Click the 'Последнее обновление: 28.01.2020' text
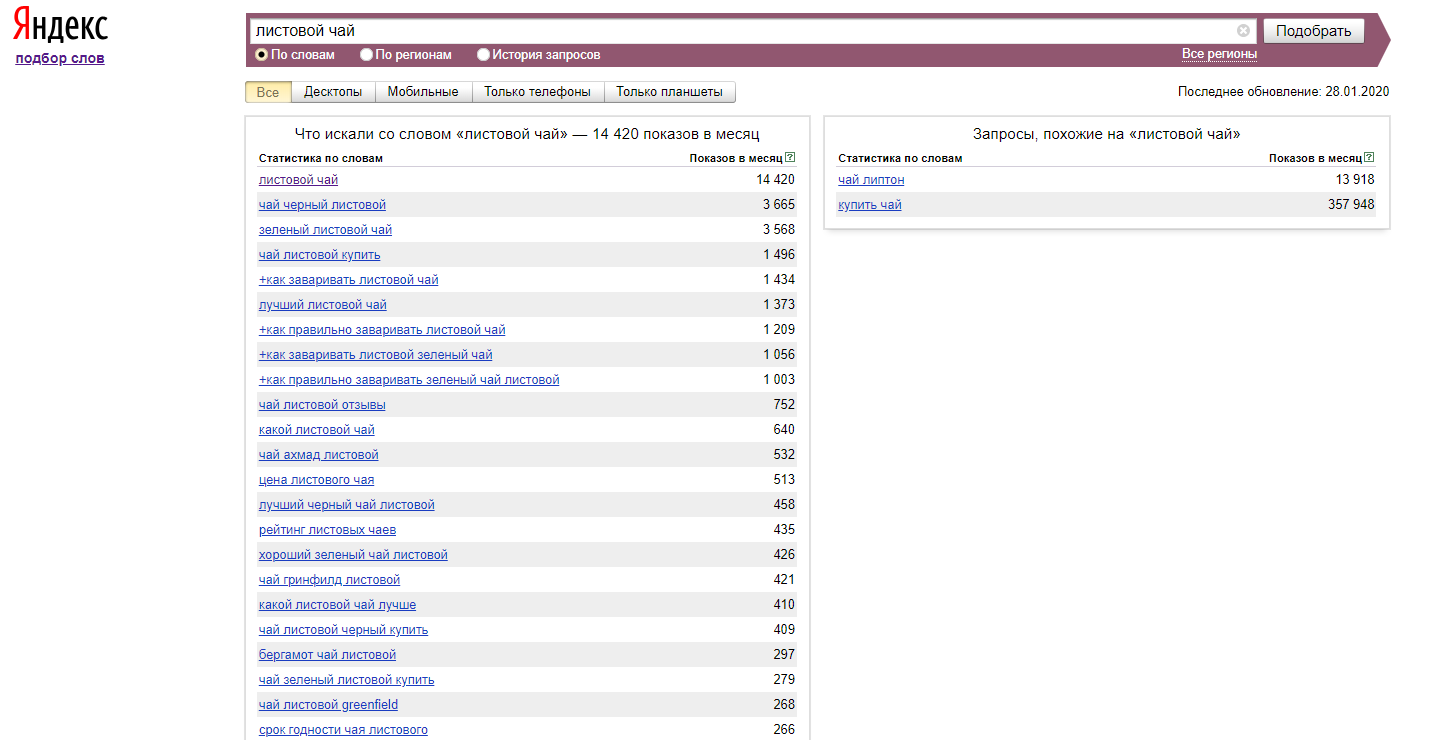This screenshot has height=740, width=1439. click(x=1283, y=92)
